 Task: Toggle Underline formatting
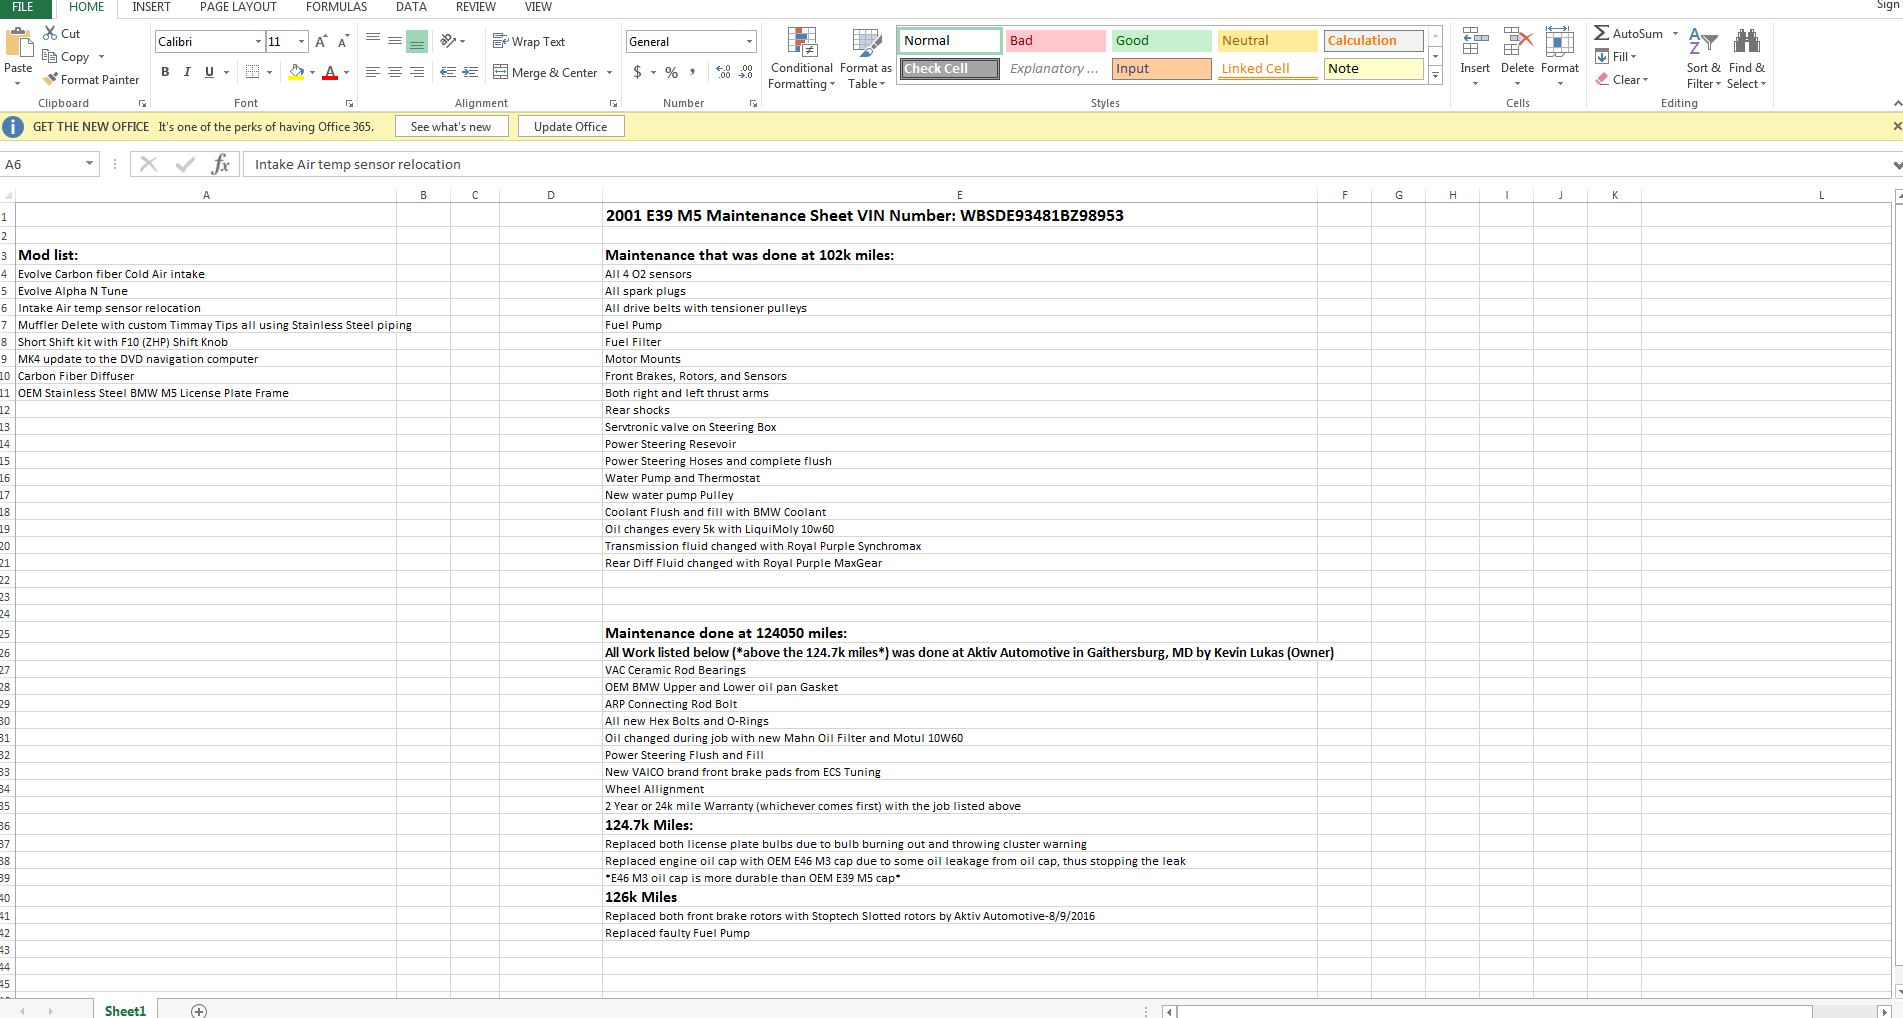click(x=209, y=72)
